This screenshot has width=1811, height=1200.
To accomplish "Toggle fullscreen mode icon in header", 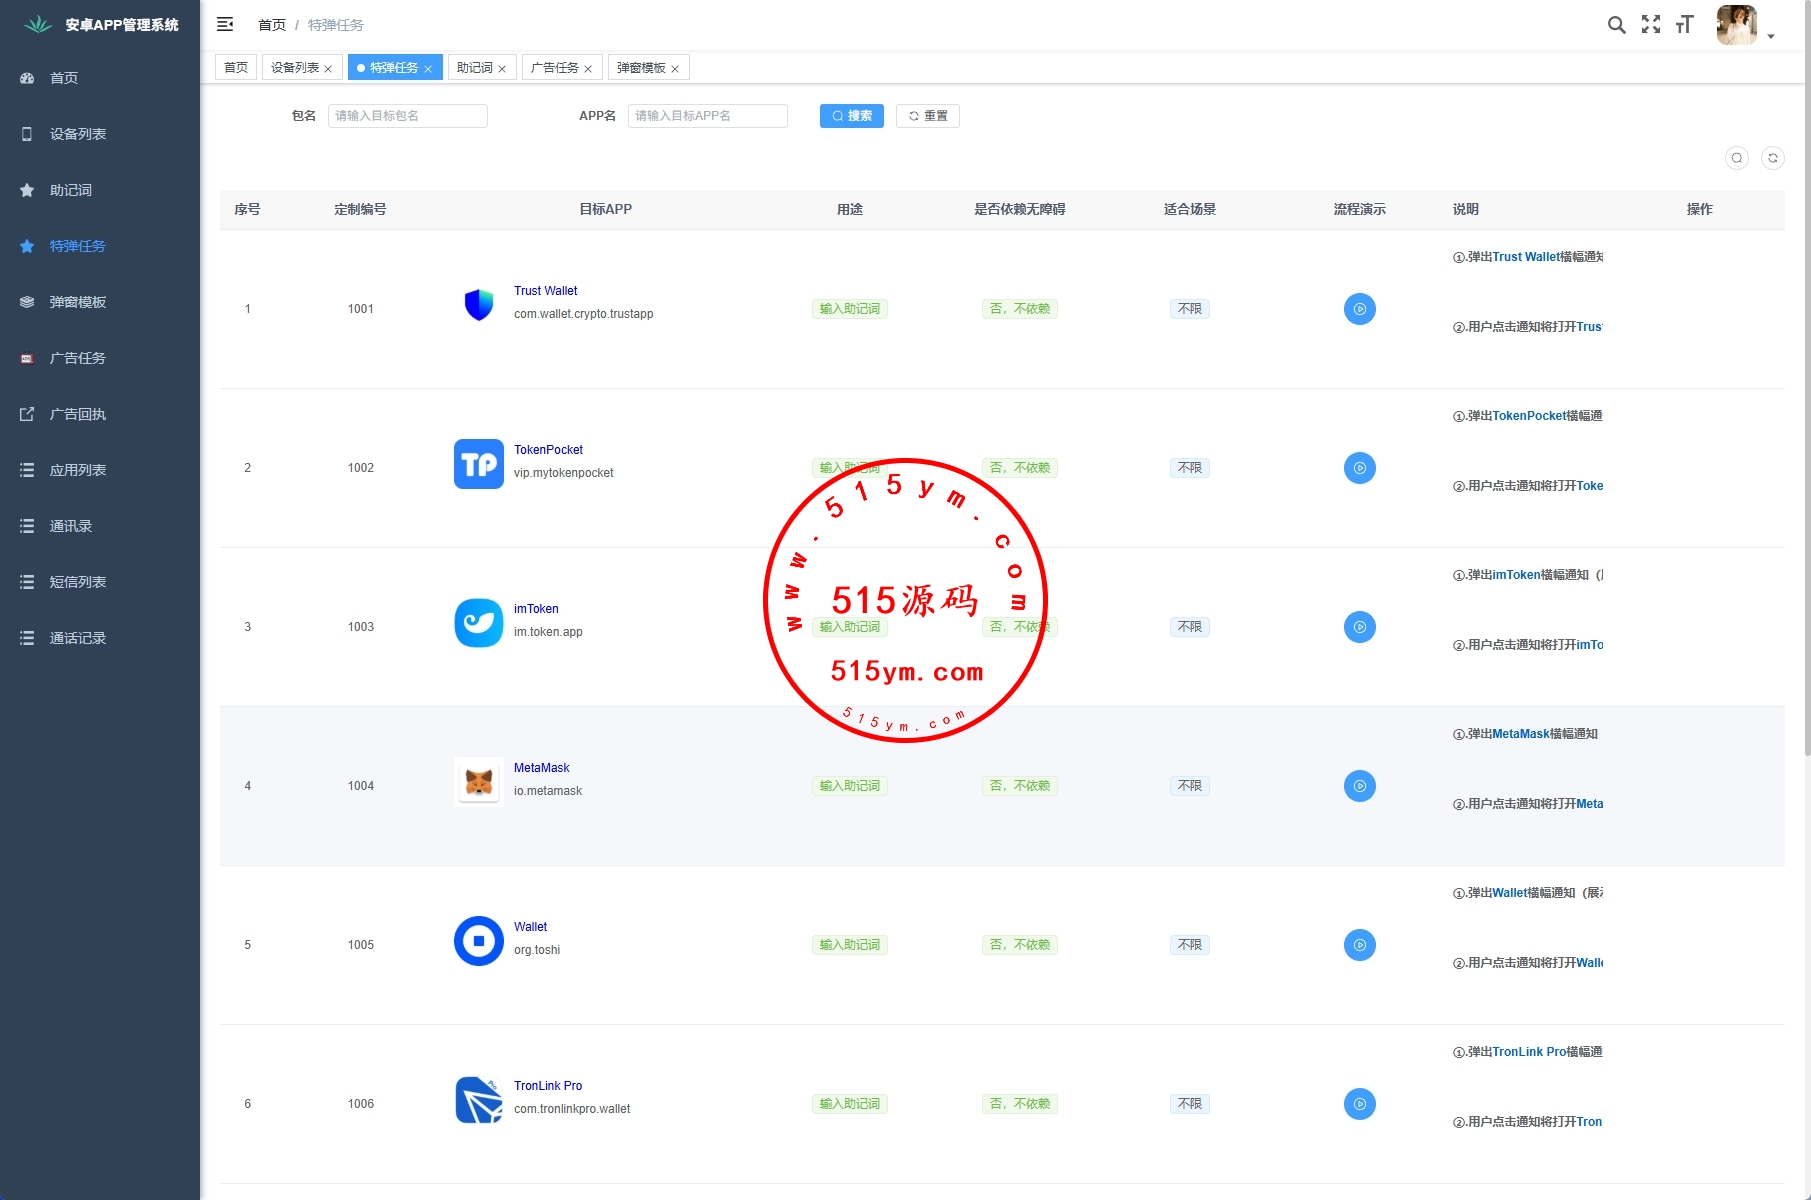I will 1651,25.
